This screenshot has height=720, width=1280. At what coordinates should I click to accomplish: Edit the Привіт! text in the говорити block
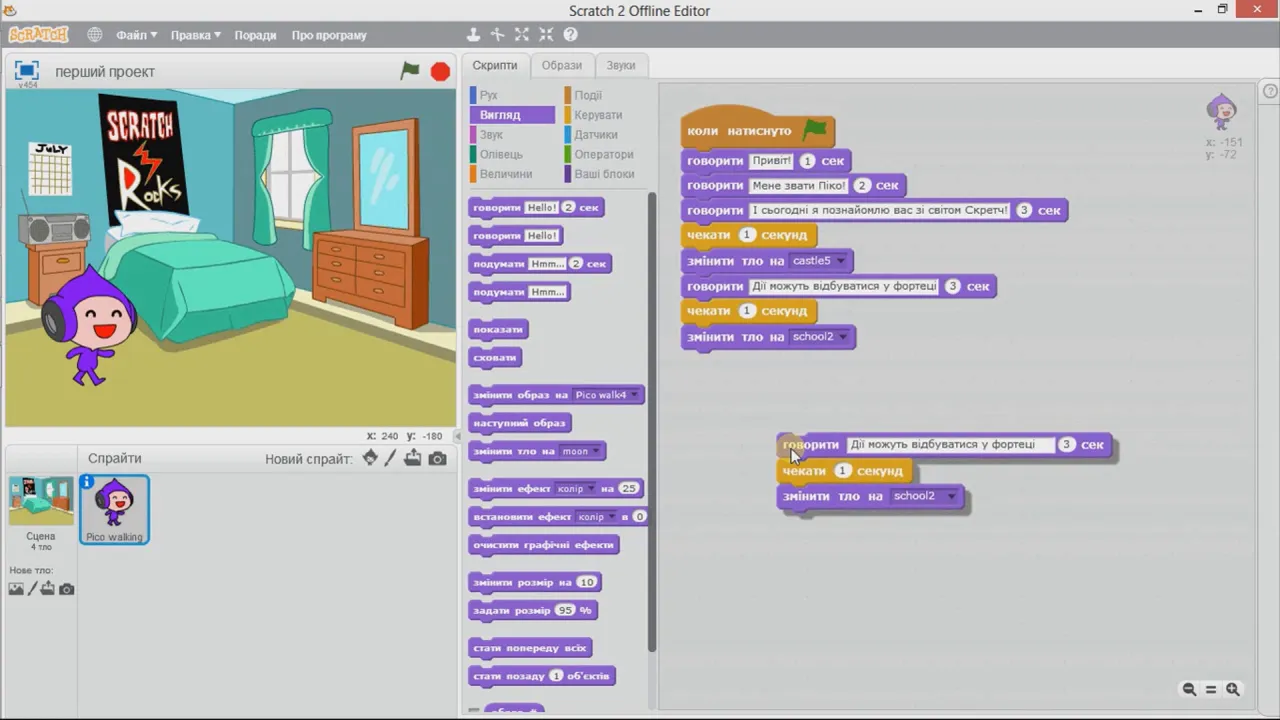[771, 160]
